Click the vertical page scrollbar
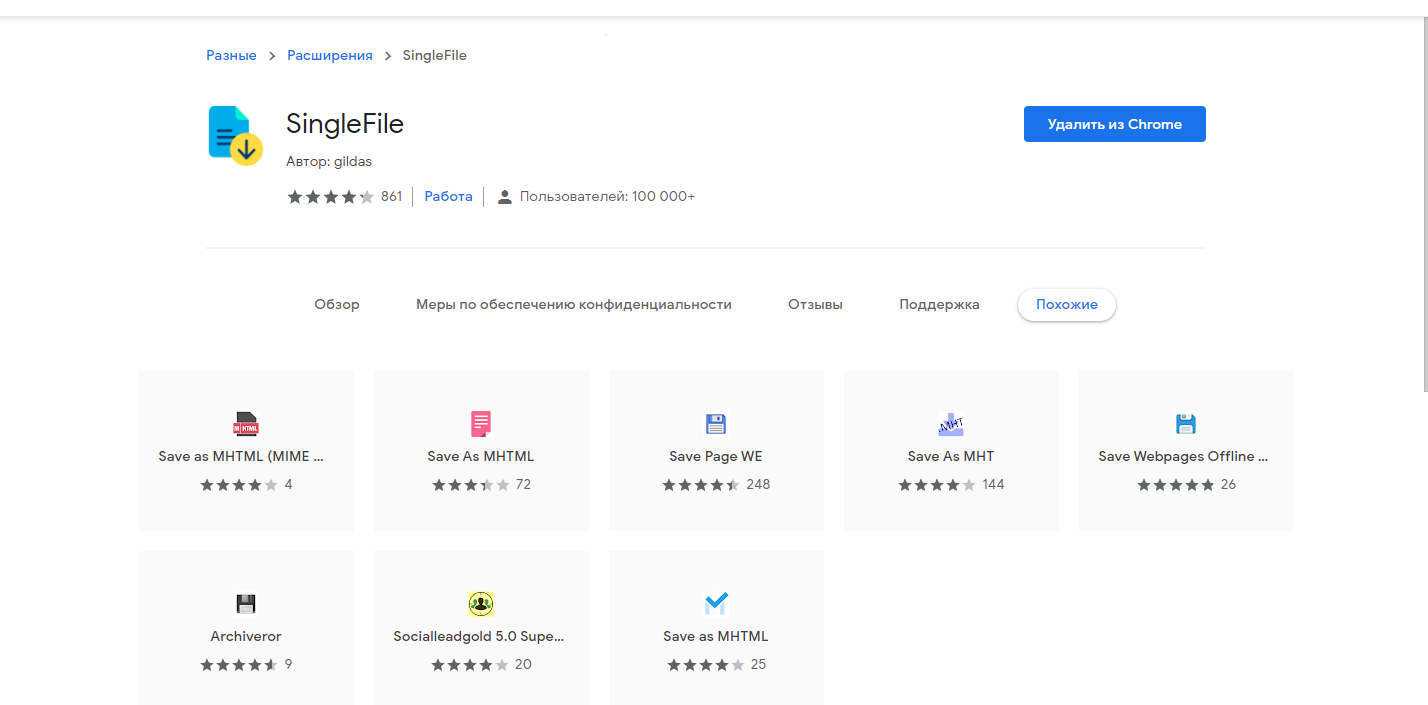This screenshot has height=705, width=1428. pyautogui.click(x=1423, y=200)
